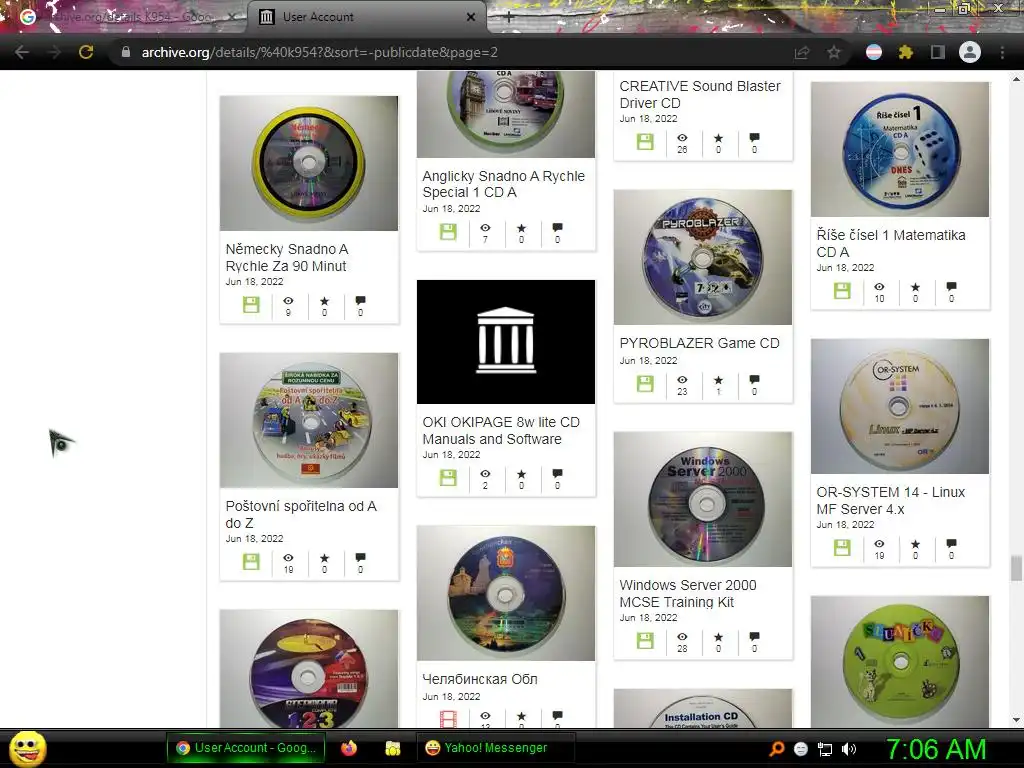Open Německy Snadno A Rychle thumbnail
Viewport: 1024px width, 768px height.
[x=309, y=163]
